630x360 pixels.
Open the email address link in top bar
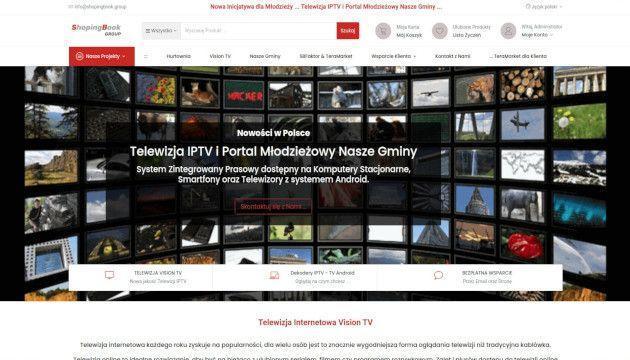[97, 7]
